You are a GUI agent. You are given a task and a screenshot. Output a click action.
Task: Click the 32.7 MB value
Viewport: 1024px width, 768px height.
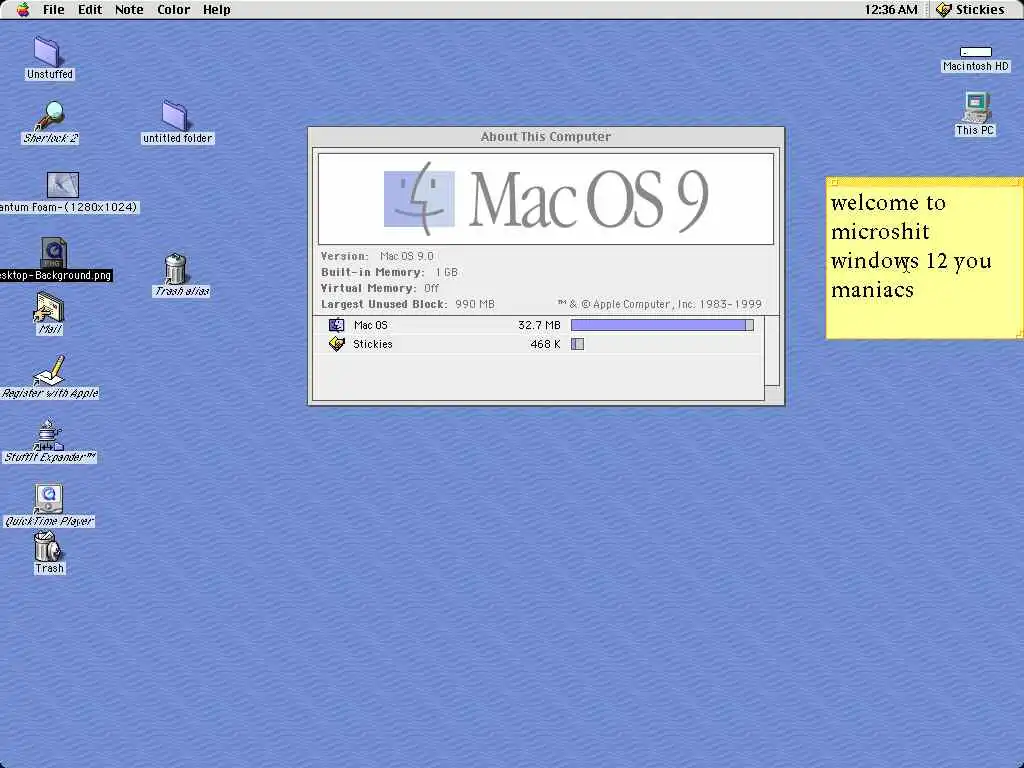pos(539,325)
